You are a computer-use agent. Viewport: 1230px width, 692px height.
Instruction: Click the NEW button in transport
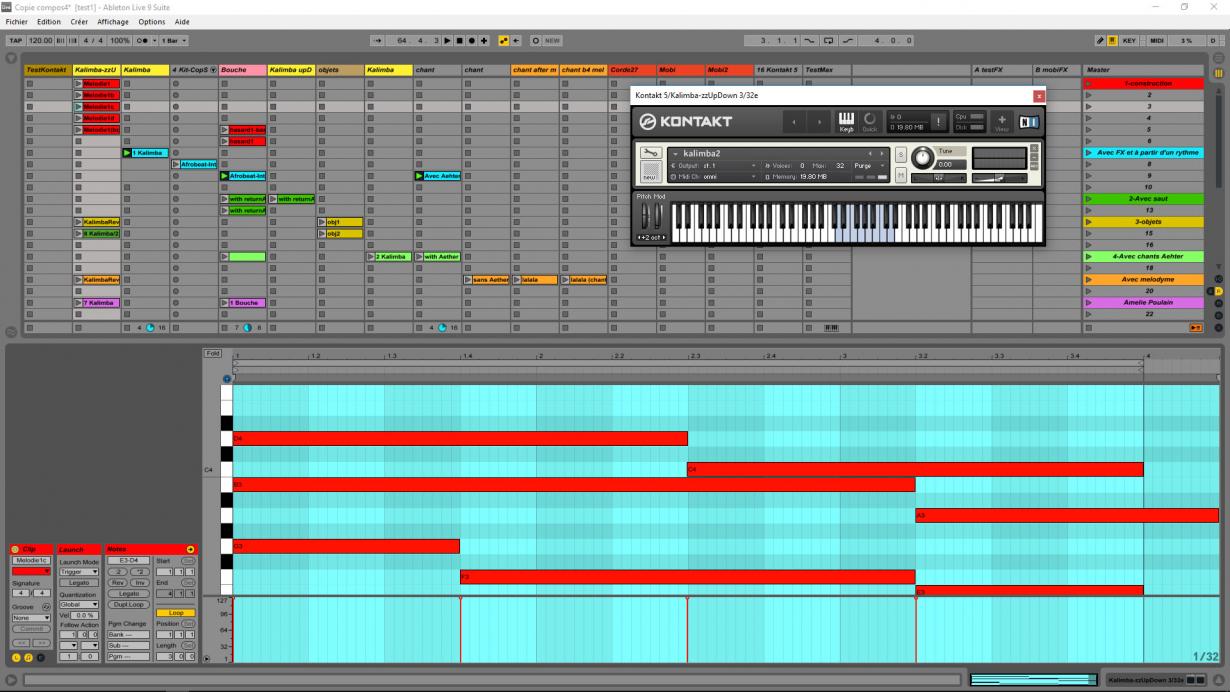click(x=552, y=41)
